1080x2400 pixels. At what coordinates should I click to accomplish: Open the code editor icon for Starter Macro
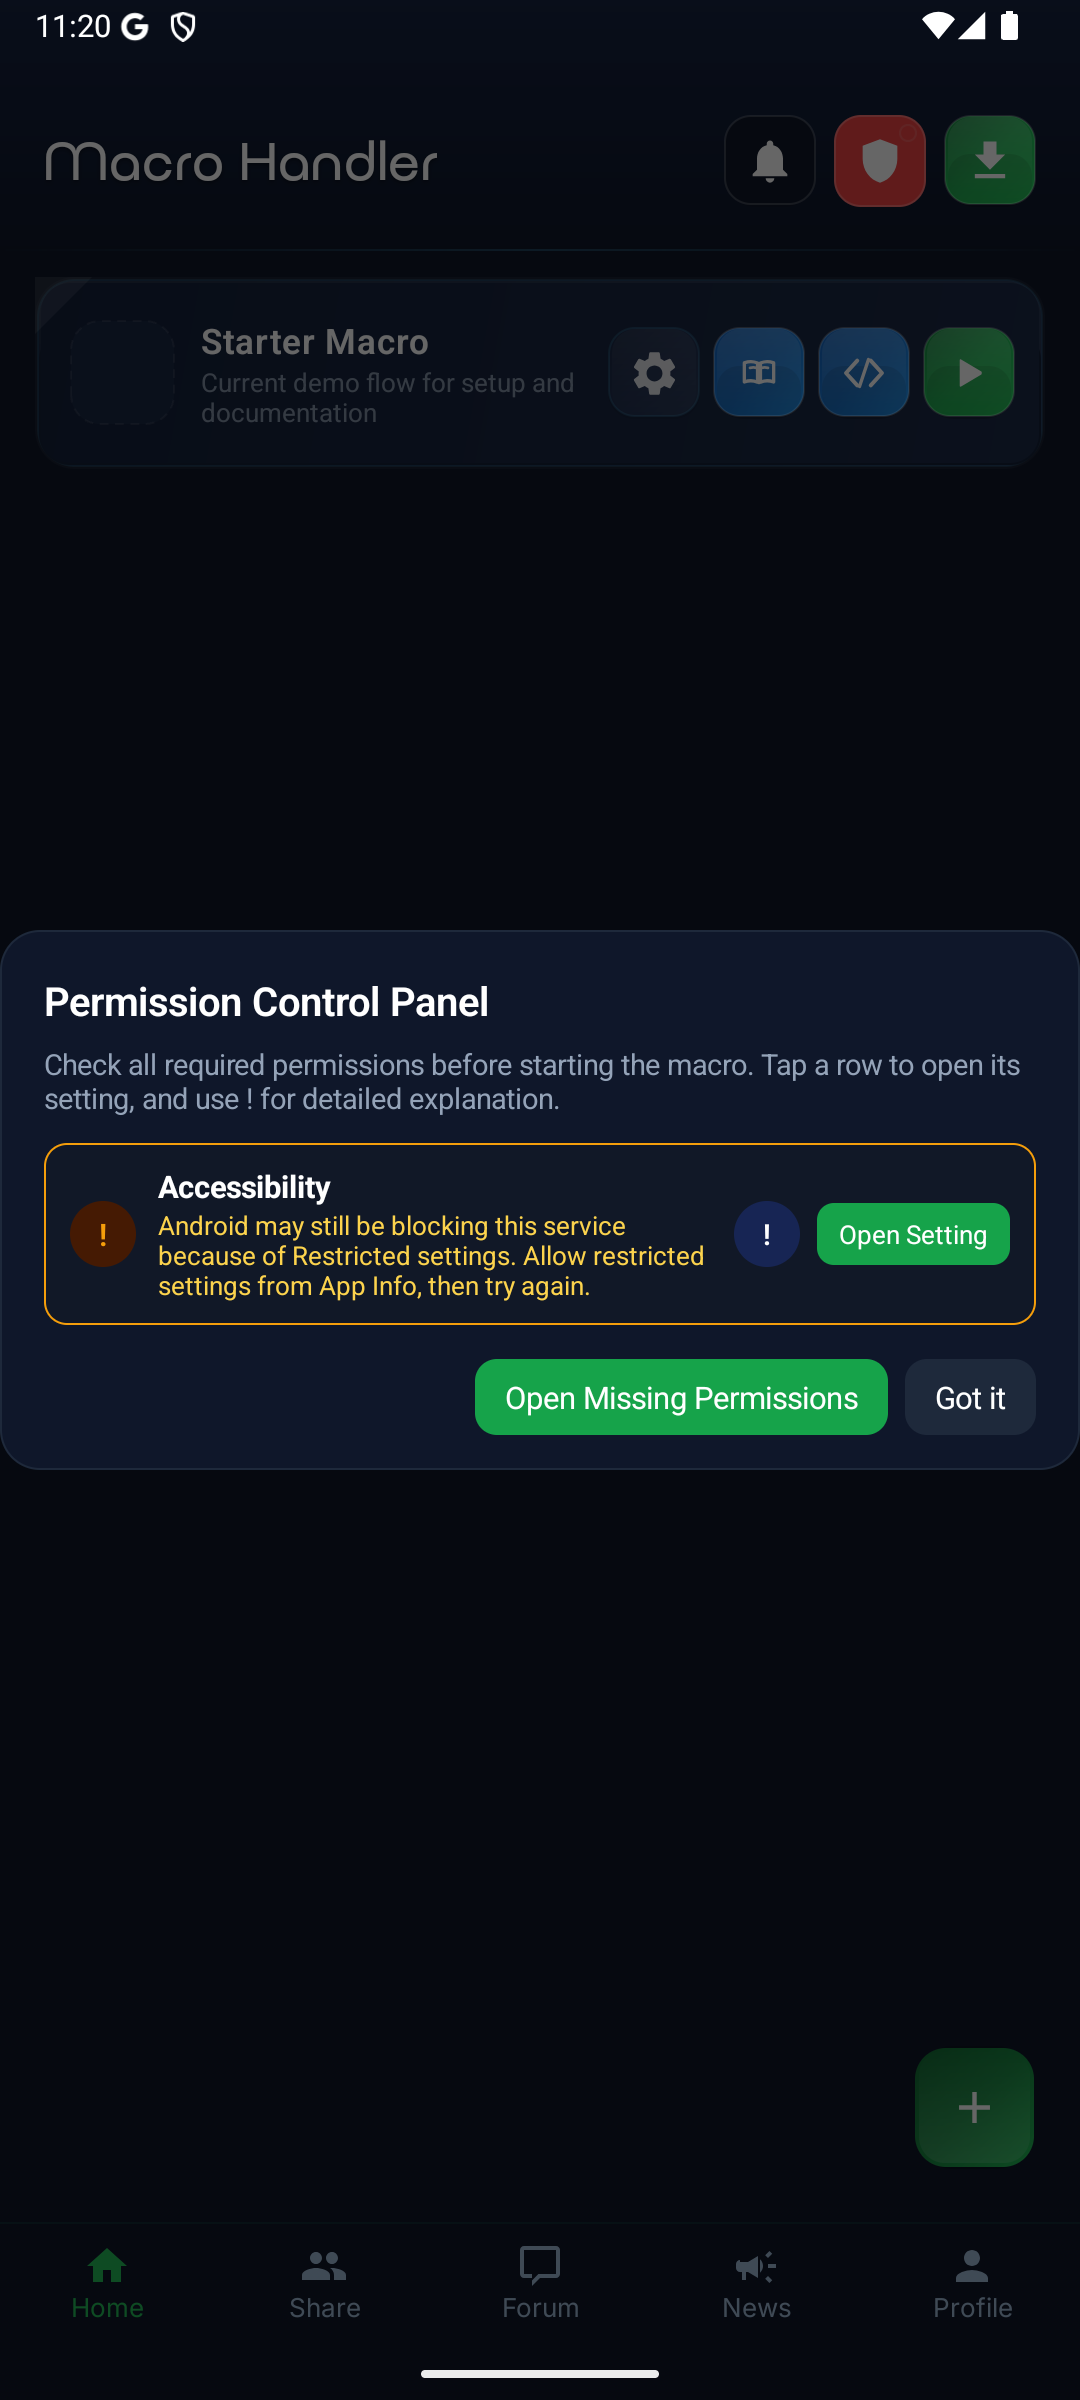tap(863, 372)
